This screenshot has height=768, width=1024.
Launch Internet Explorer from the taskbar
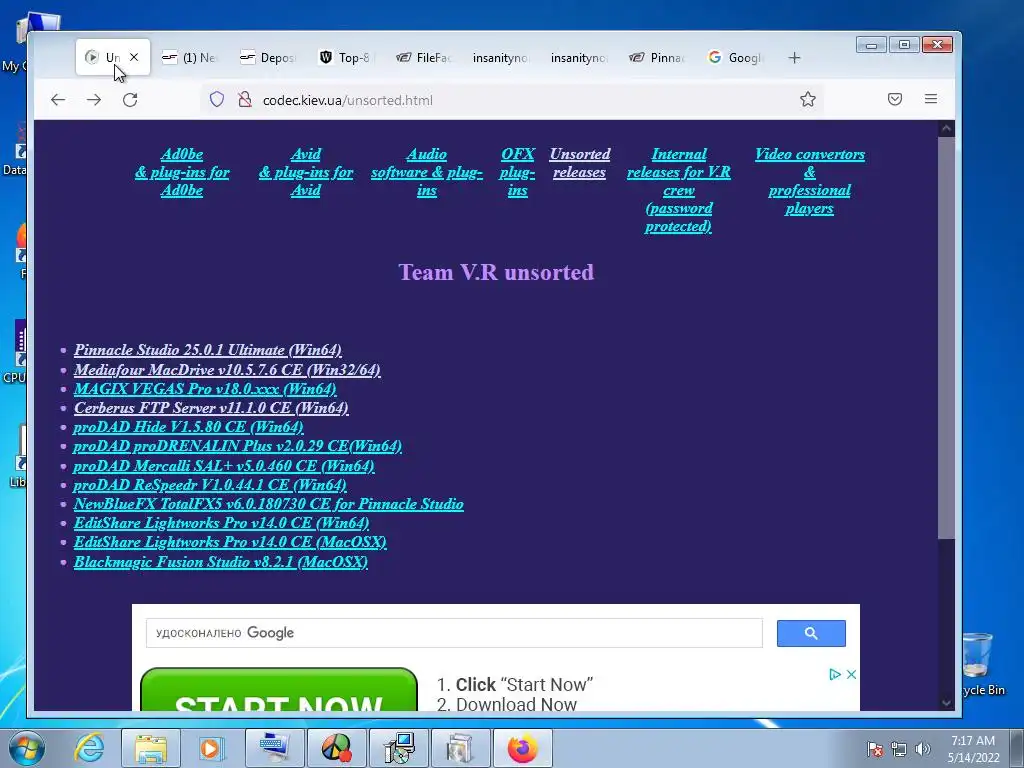pyautogui.click(x=89, y=748)
